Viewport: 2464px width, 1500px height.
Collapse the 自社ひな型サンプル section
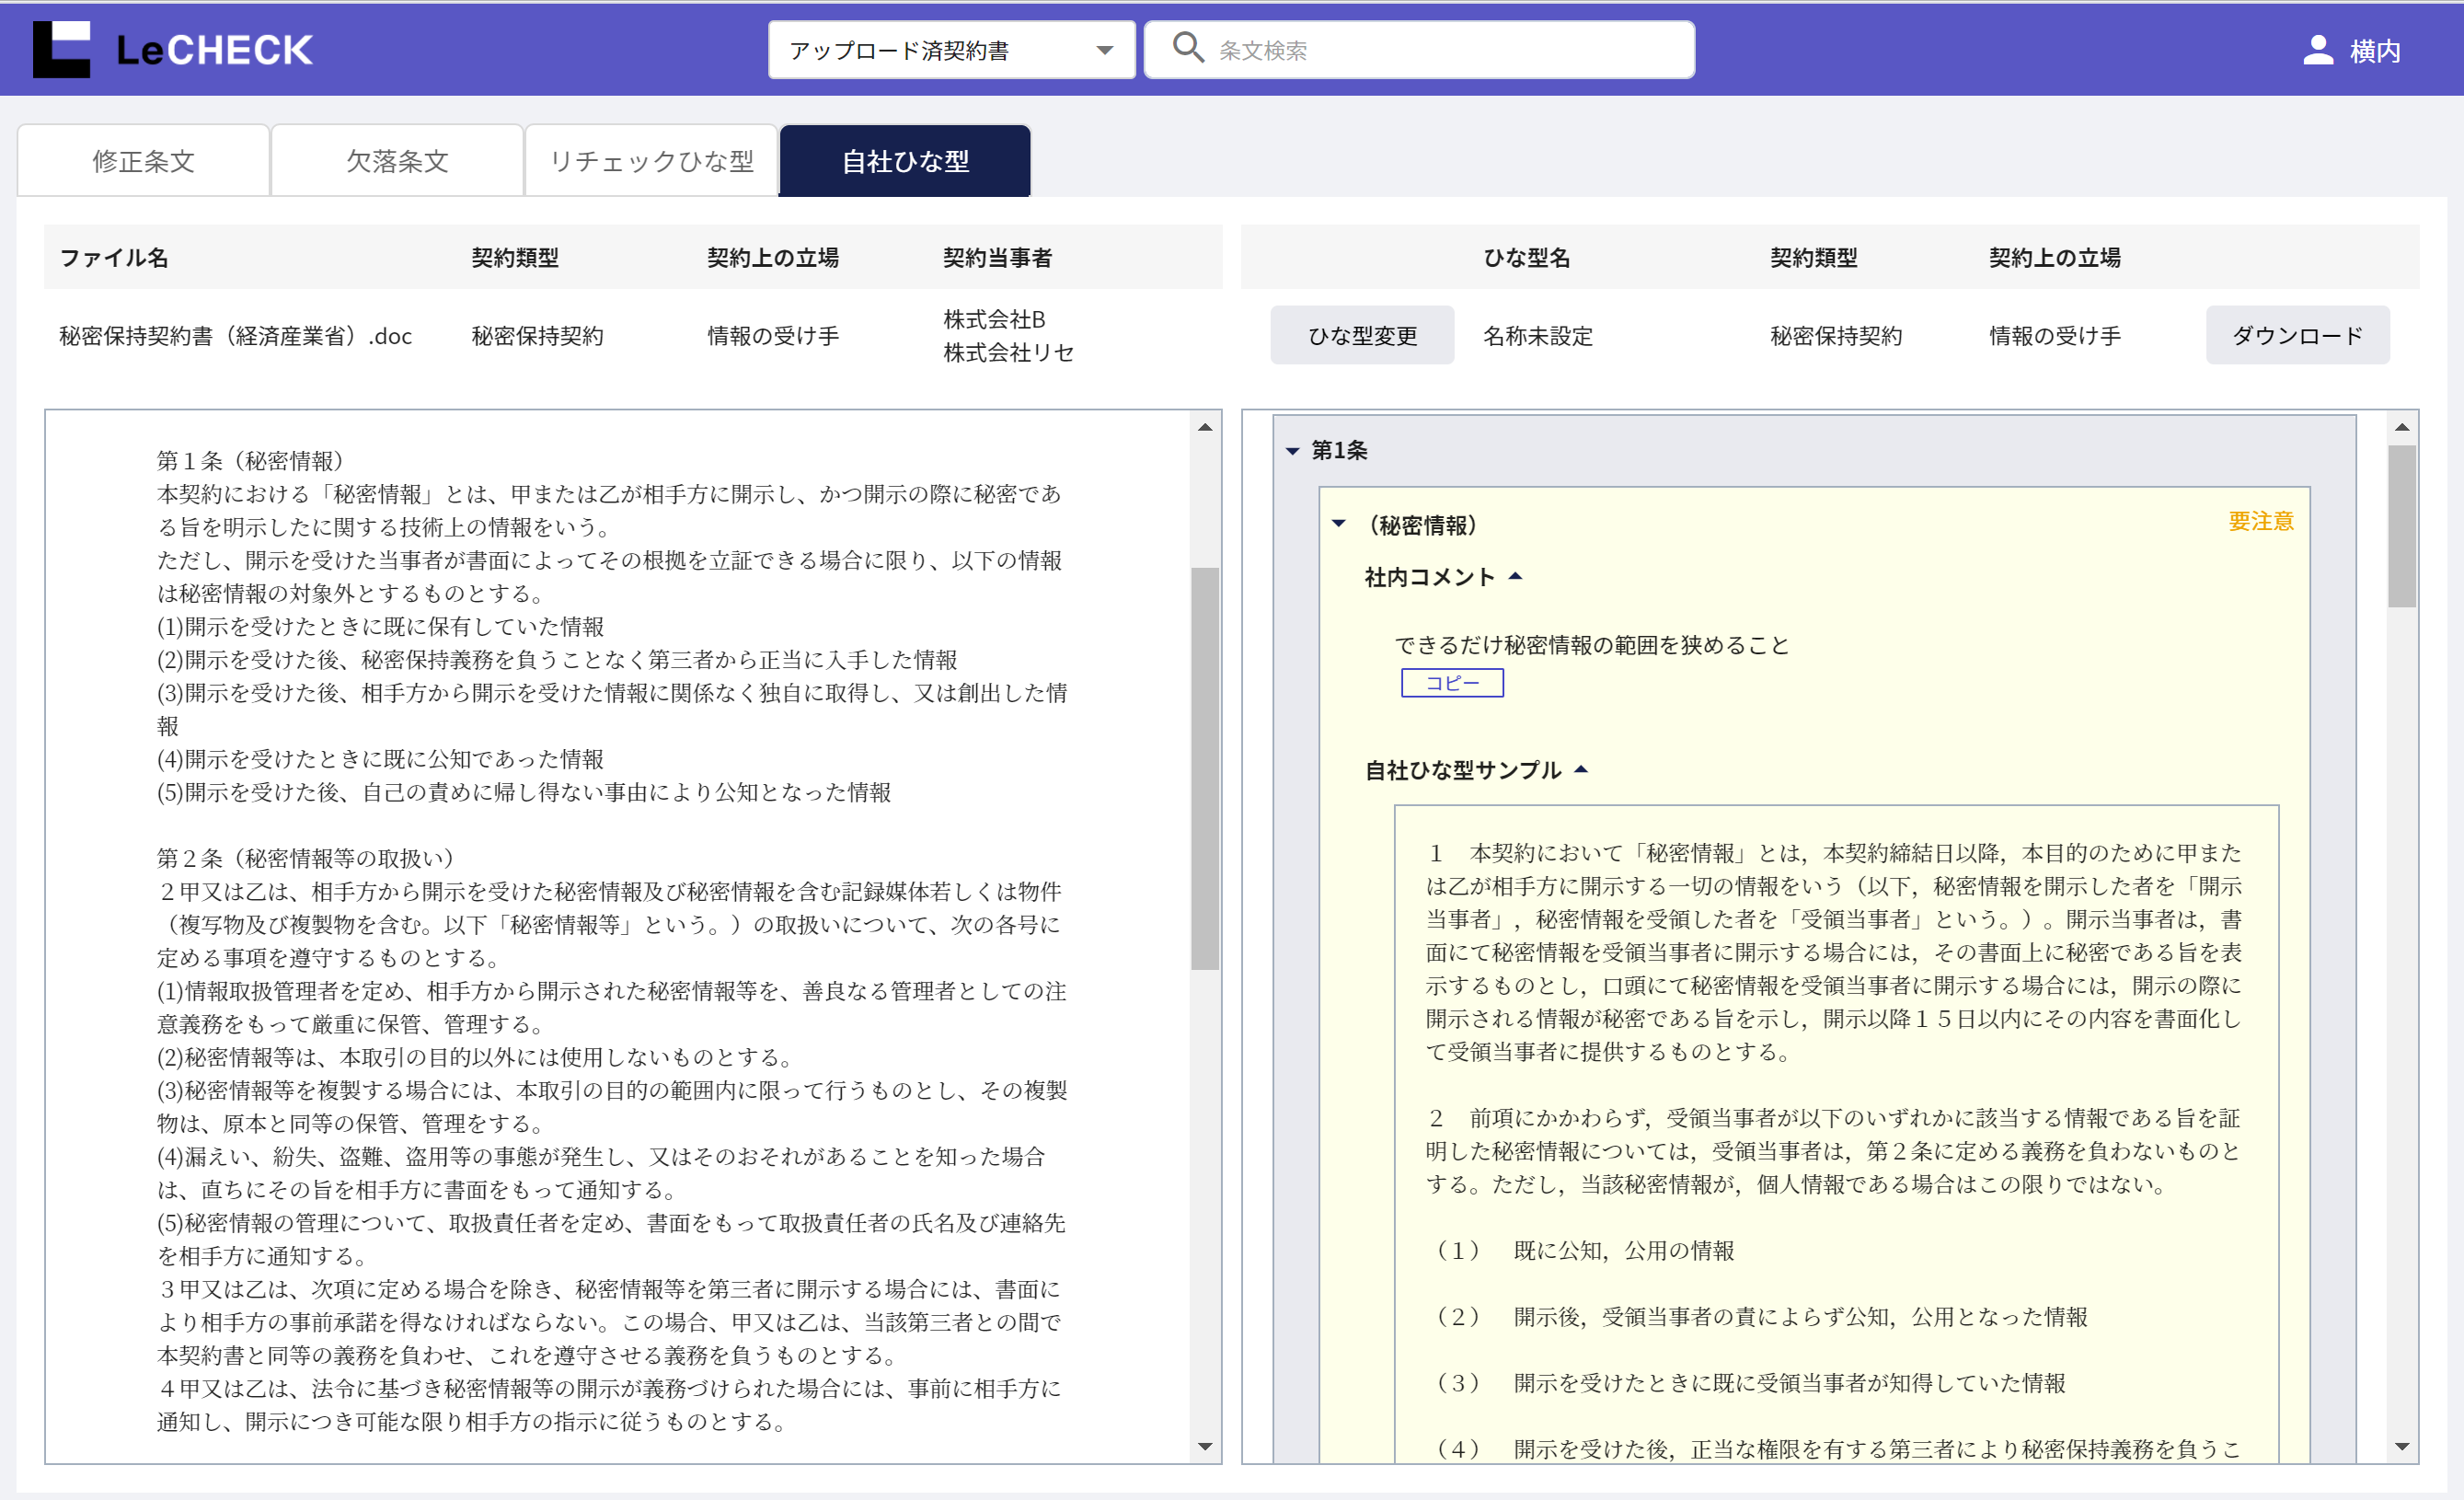point(1581,770)
